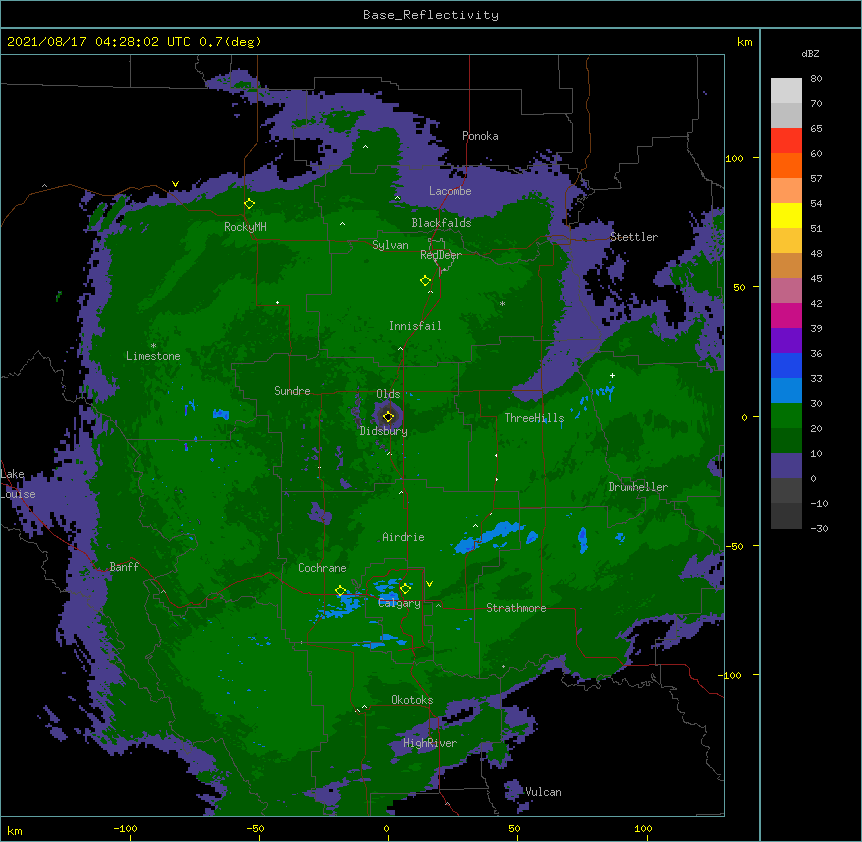
Task: Click the Drumheller town label
Action: click(x=638, y=487)
